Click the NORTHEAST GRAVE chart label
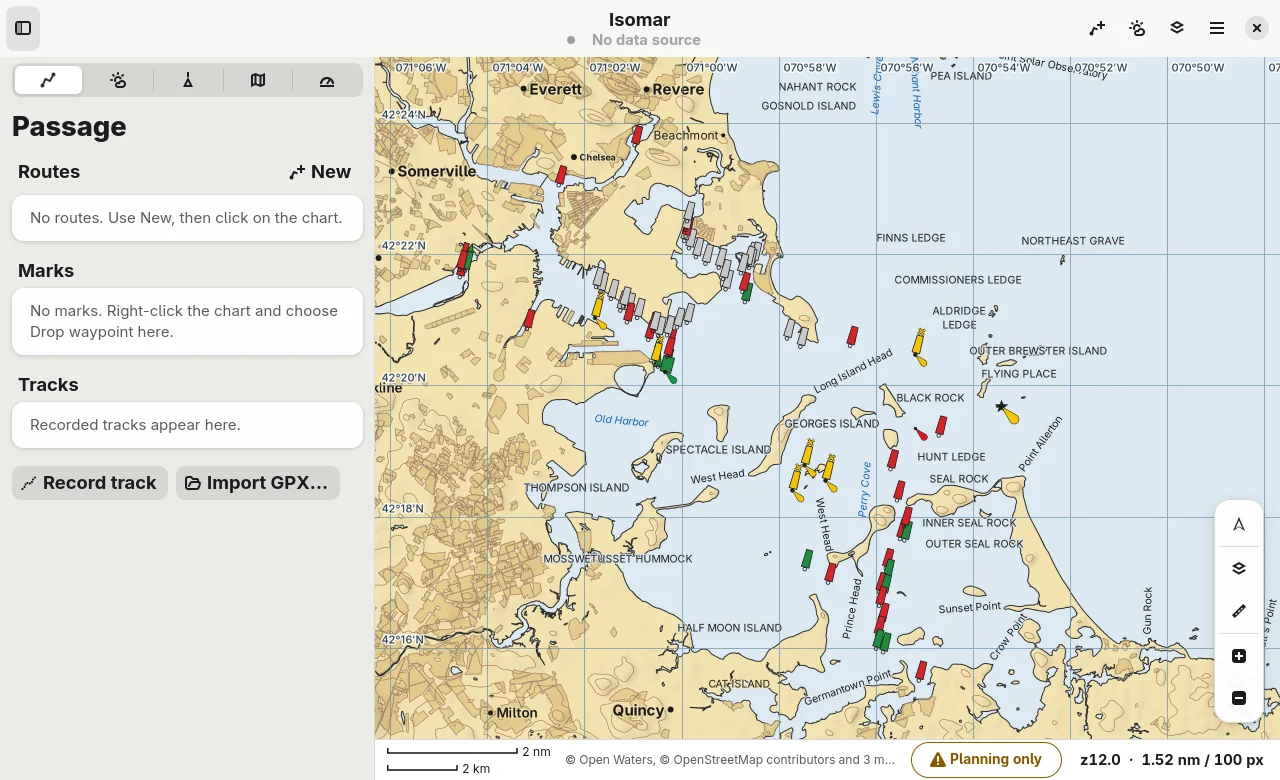Image resolution: width=1280 pixels, height=780 pixels. click(1073, 241)
